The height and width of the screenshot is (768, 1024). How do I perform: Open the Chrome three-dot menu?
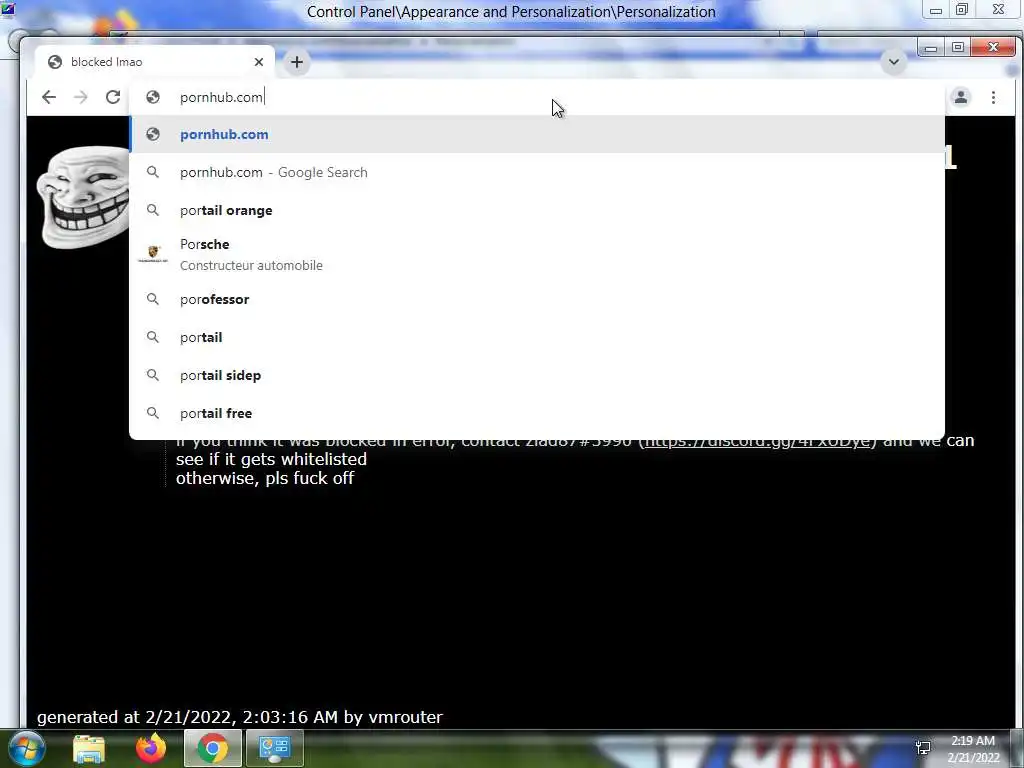(993, 97)
